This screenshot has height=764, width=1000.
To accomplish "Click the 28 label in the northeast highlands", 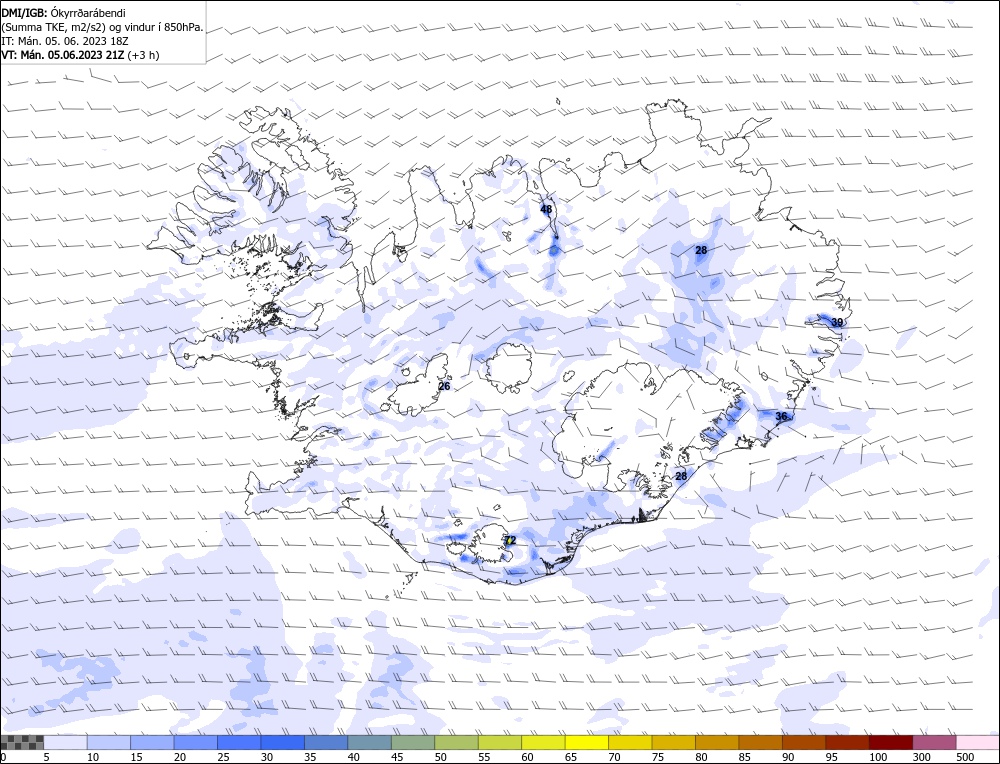I will pos(701,251).
